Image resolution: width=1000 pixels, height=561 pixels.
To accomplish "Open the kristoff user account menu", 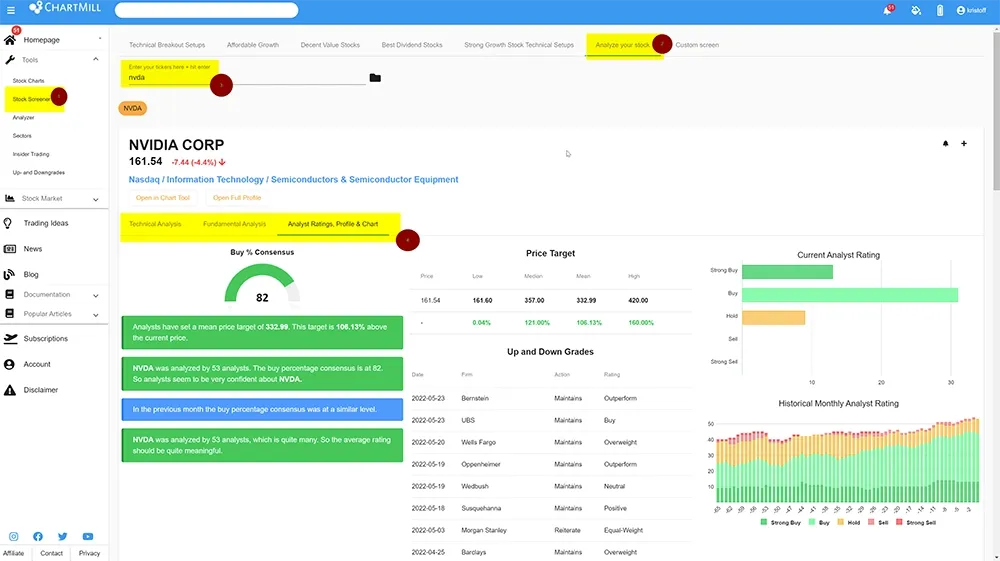I will [x=971, y=10].
